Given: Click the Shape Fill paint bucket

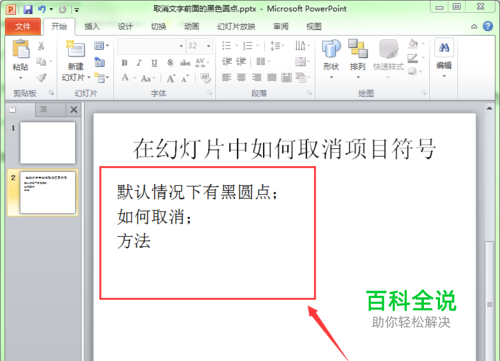Looking at the screenshot, I should coord(413,44).
